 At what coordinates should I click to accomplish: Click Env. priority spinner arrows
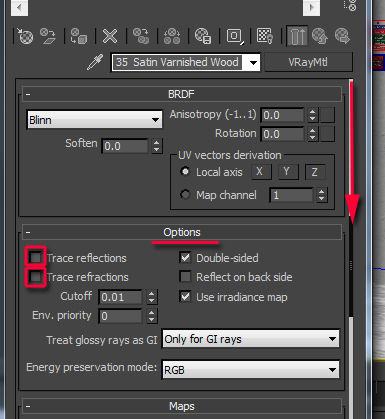[151, 316]
